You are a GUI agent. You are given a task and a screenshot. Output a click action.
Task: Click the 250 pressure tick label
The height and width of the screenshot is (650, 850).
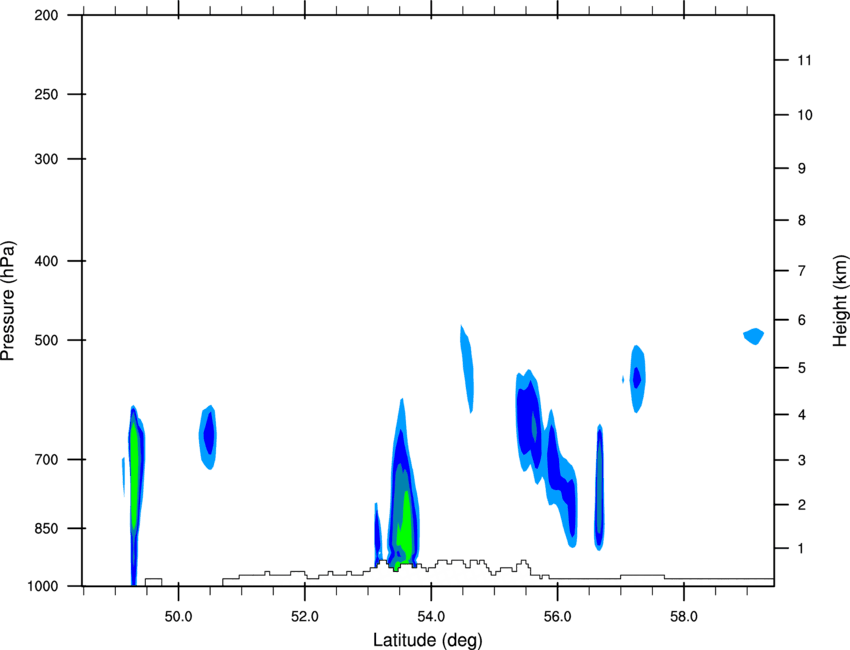tap(46, 94)
